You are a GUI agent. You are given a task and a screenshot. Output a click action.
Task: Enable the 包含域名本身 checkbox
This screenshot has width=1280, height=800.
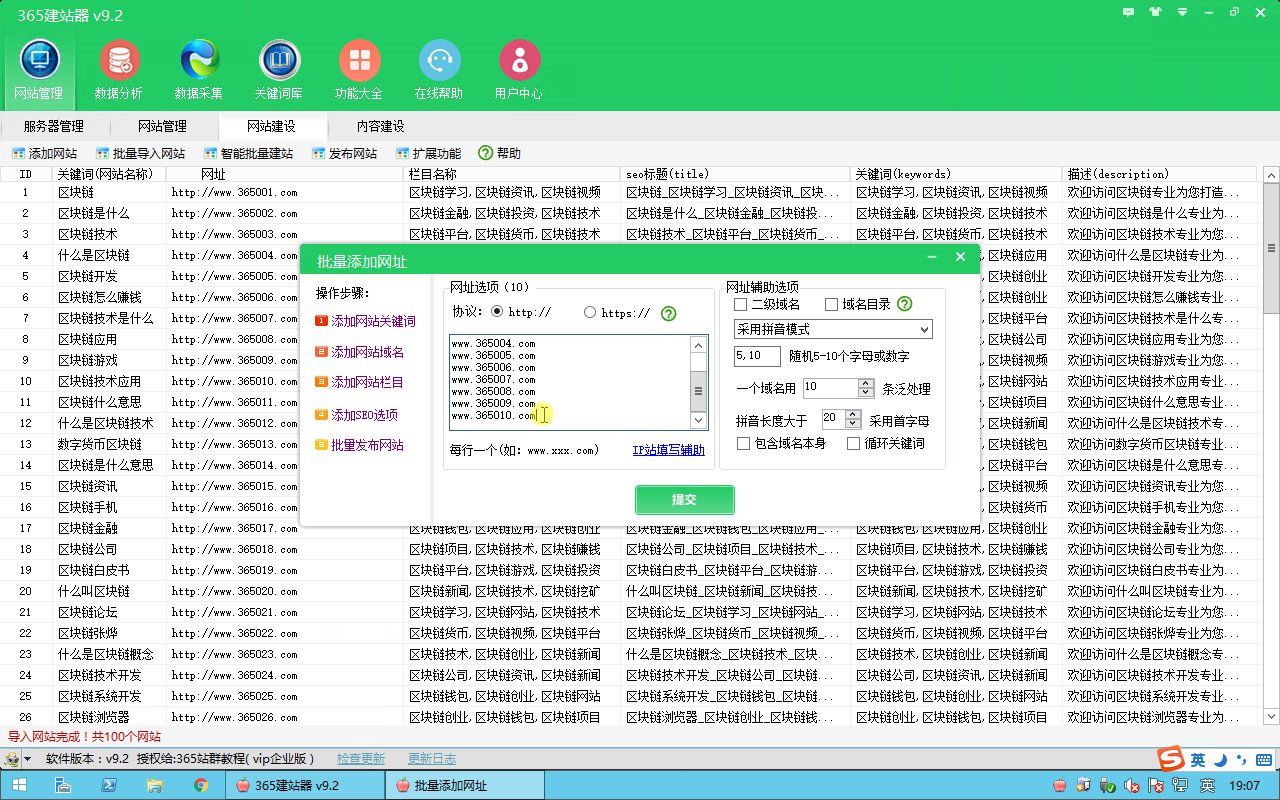click(x=743, y=443)
